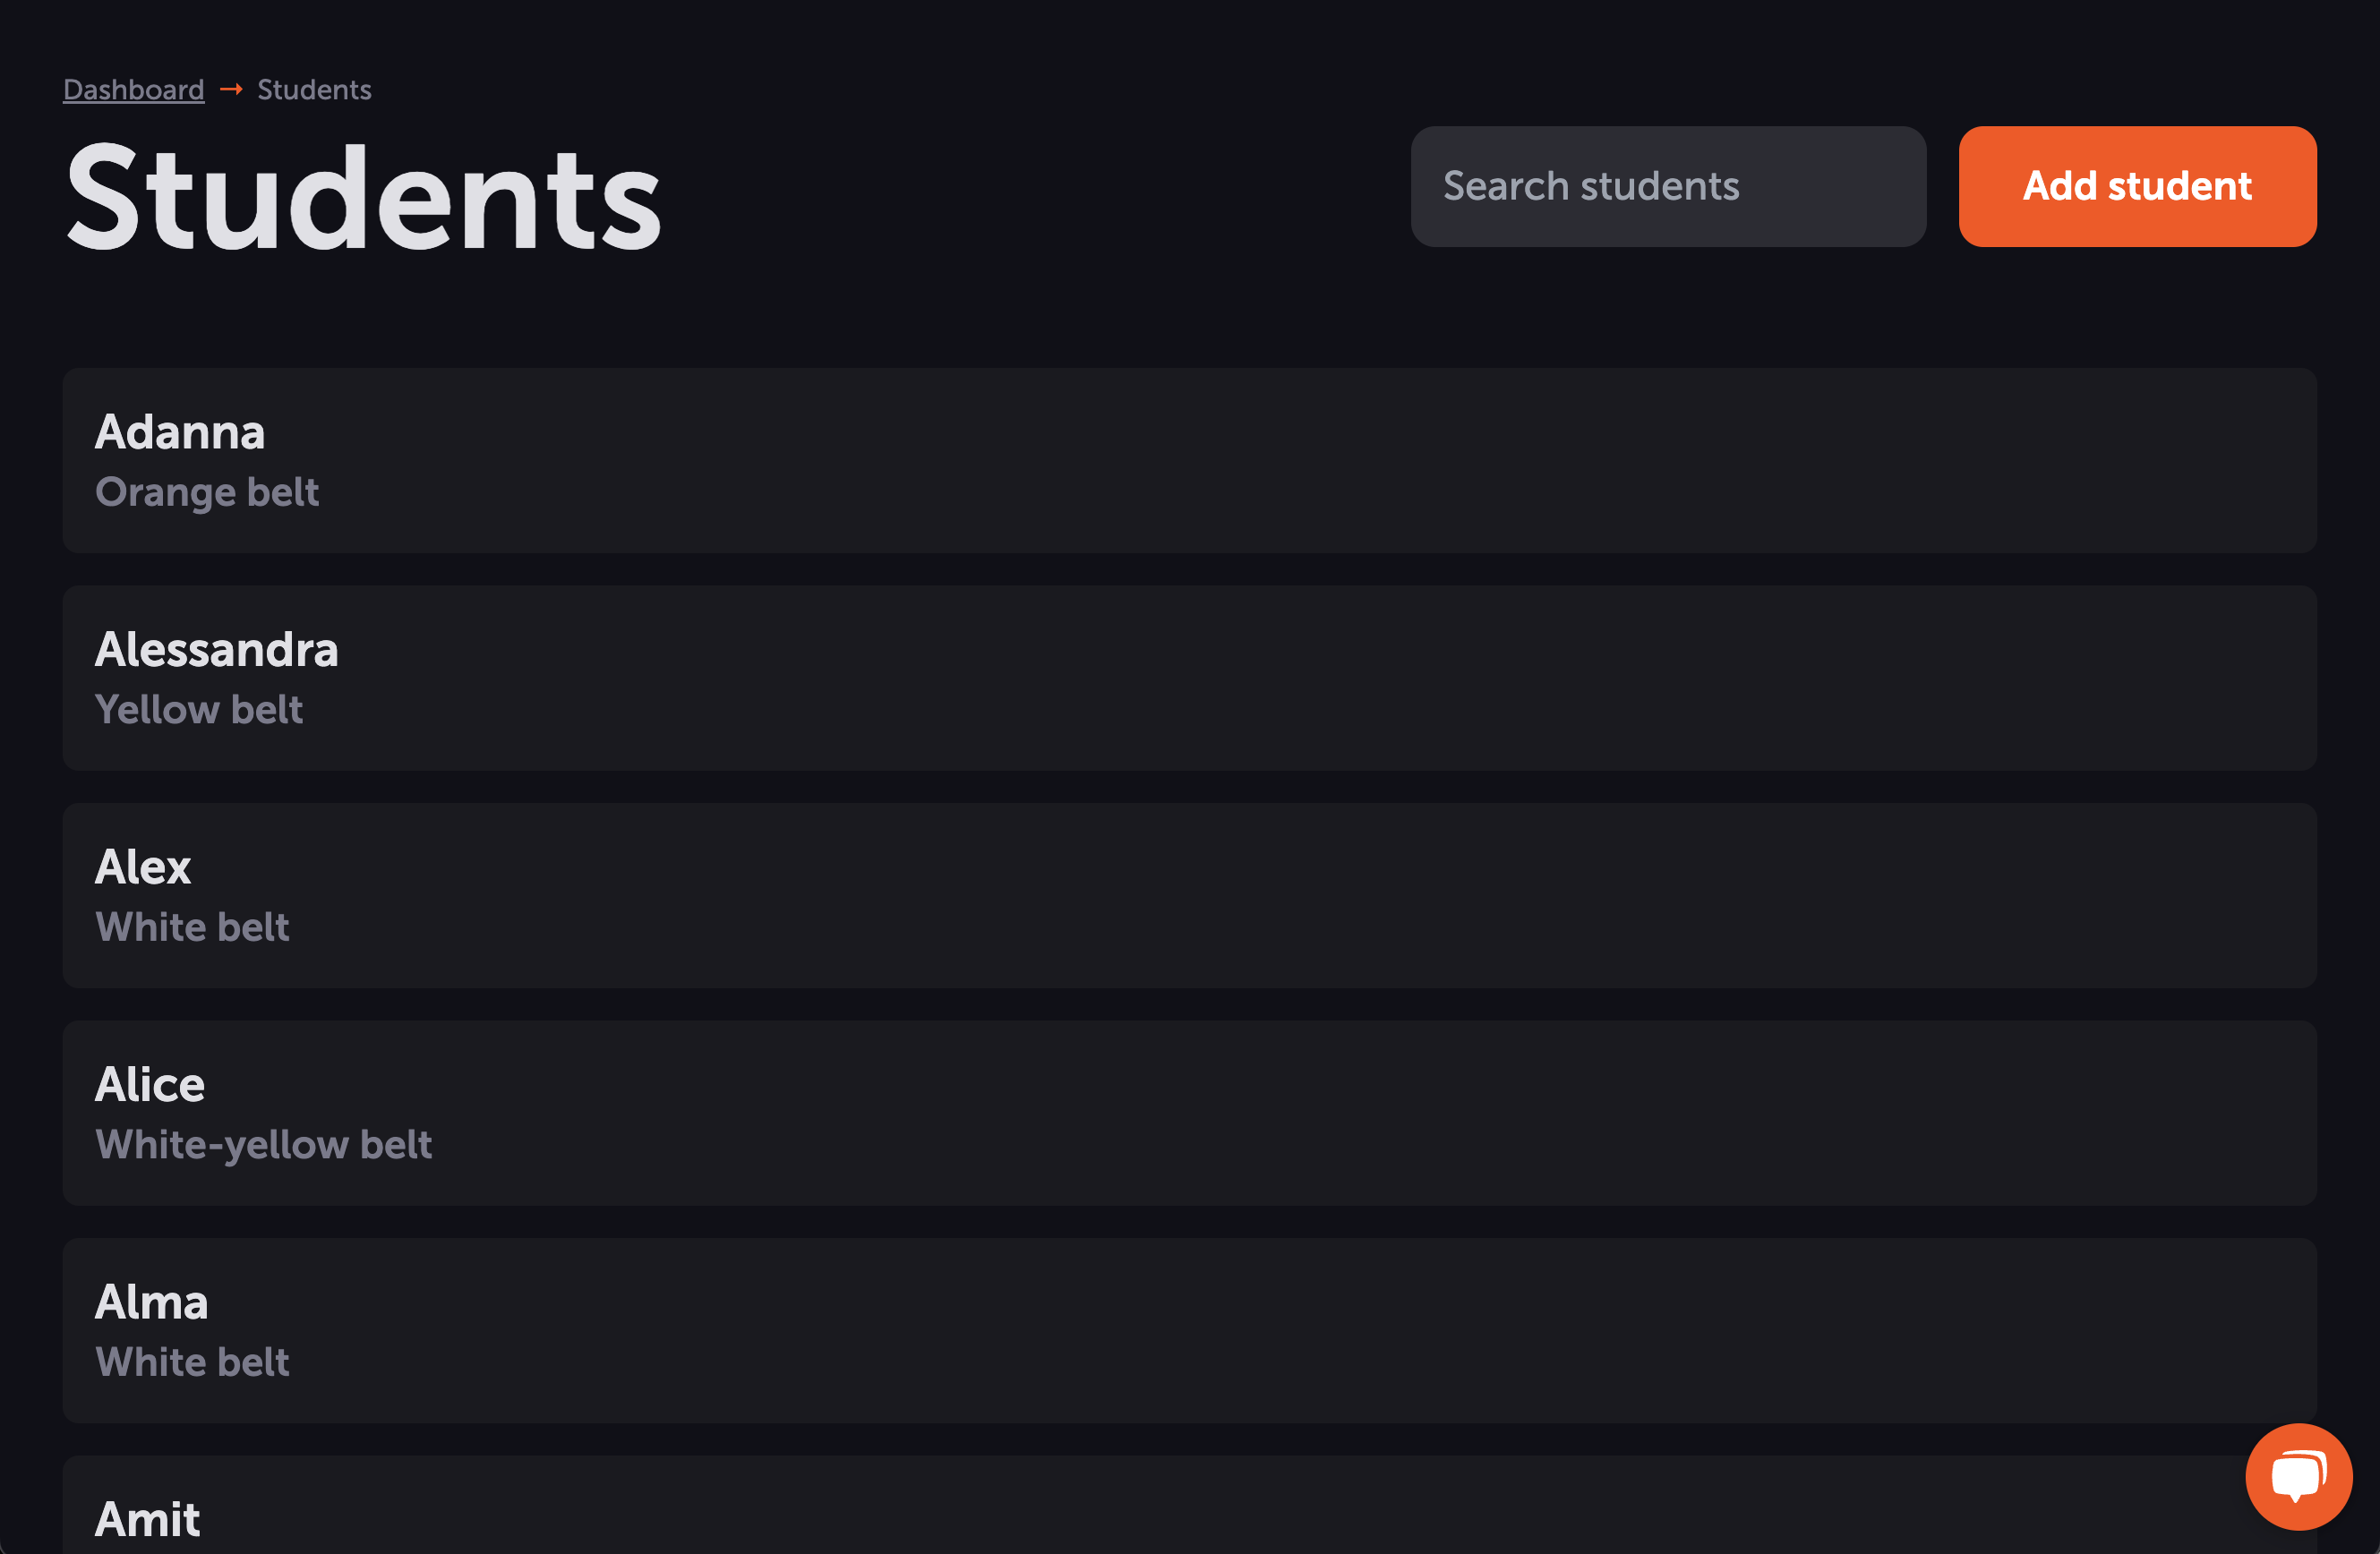Click blank area of Adanna's card
Viewport: 2380px width, 1554px height.
[x=1400, y=461]
